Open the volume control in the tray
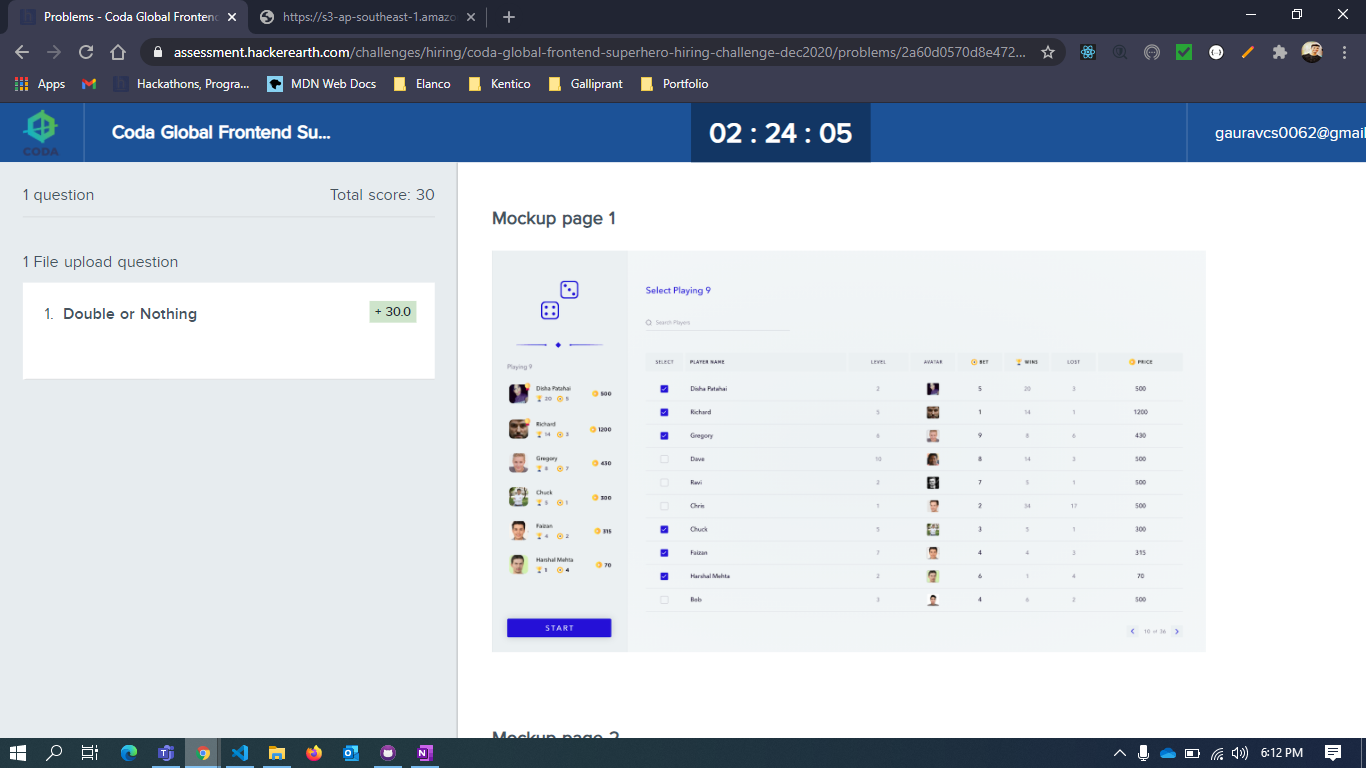Viewport: 1366px width, 768px height. pos(1240,753)
